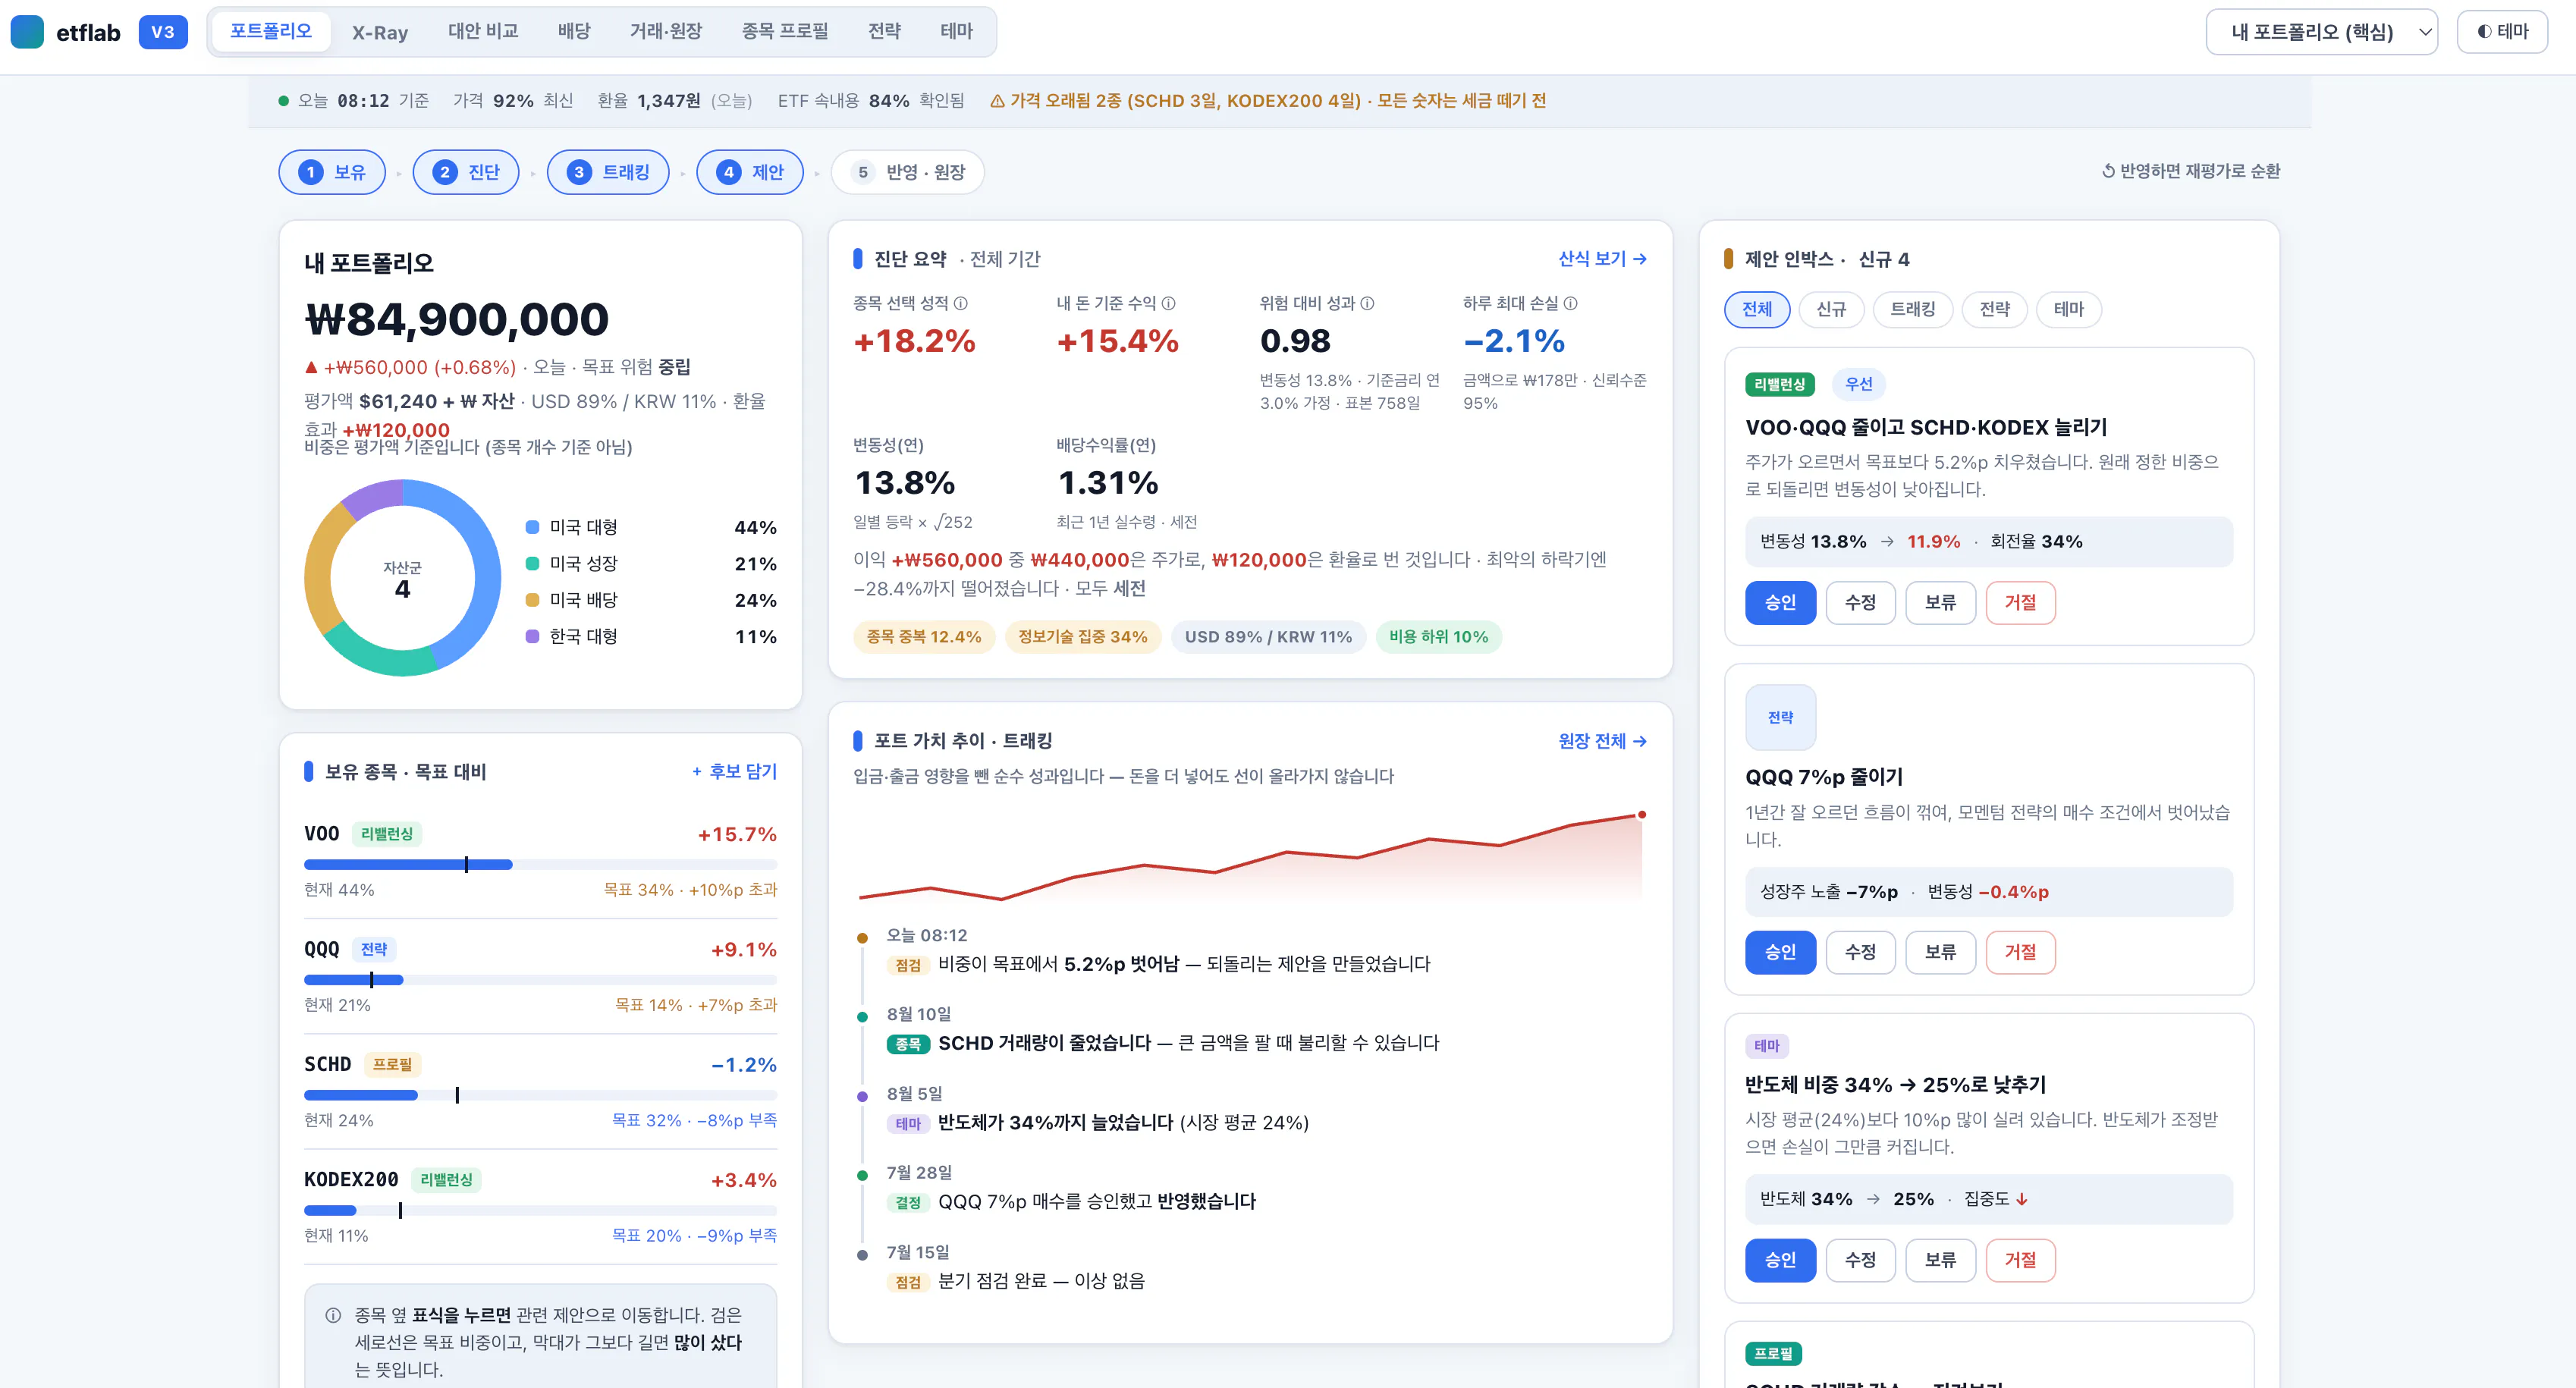Click the endpoint marker on the value chart
This screenshot has width=2576, height=1388.
[1641, 814]
